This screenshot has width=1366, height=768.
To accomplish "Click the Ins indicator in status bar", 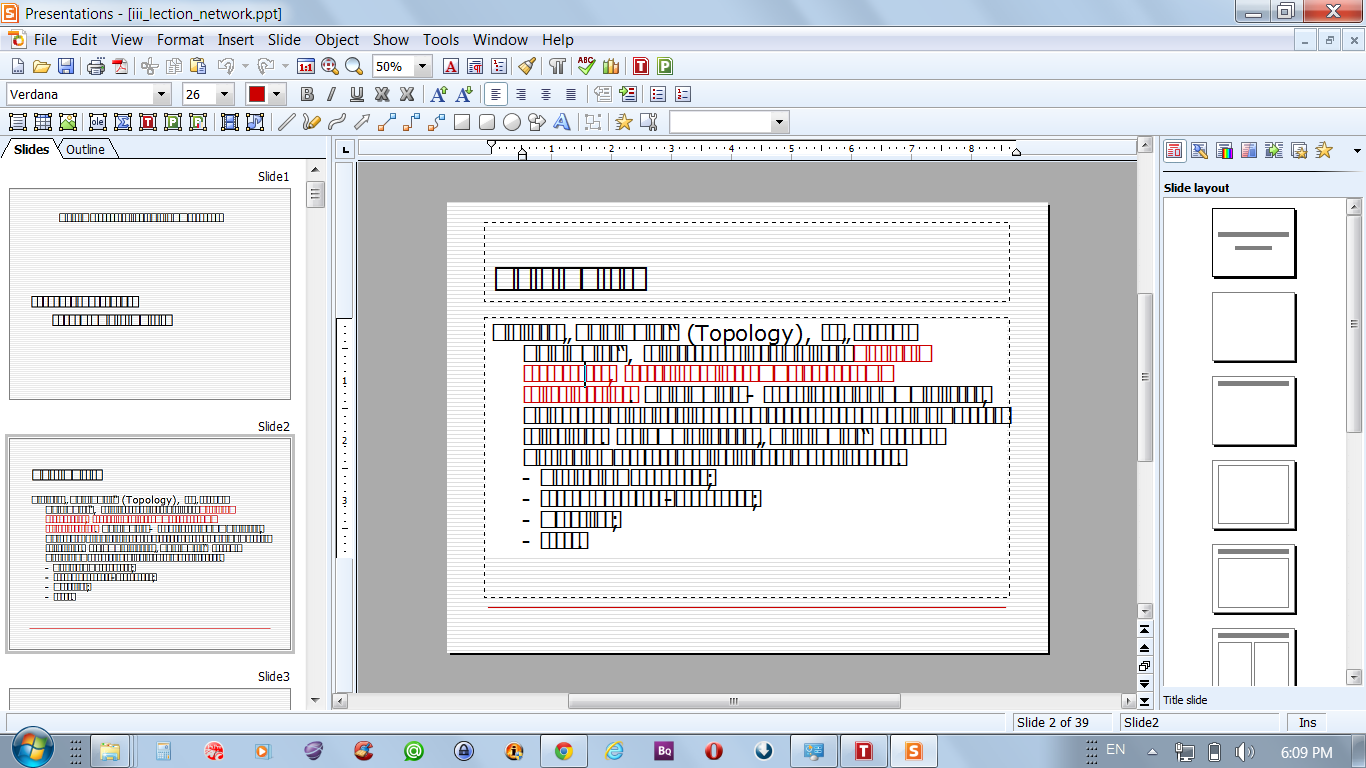I will coord(1307,723).
